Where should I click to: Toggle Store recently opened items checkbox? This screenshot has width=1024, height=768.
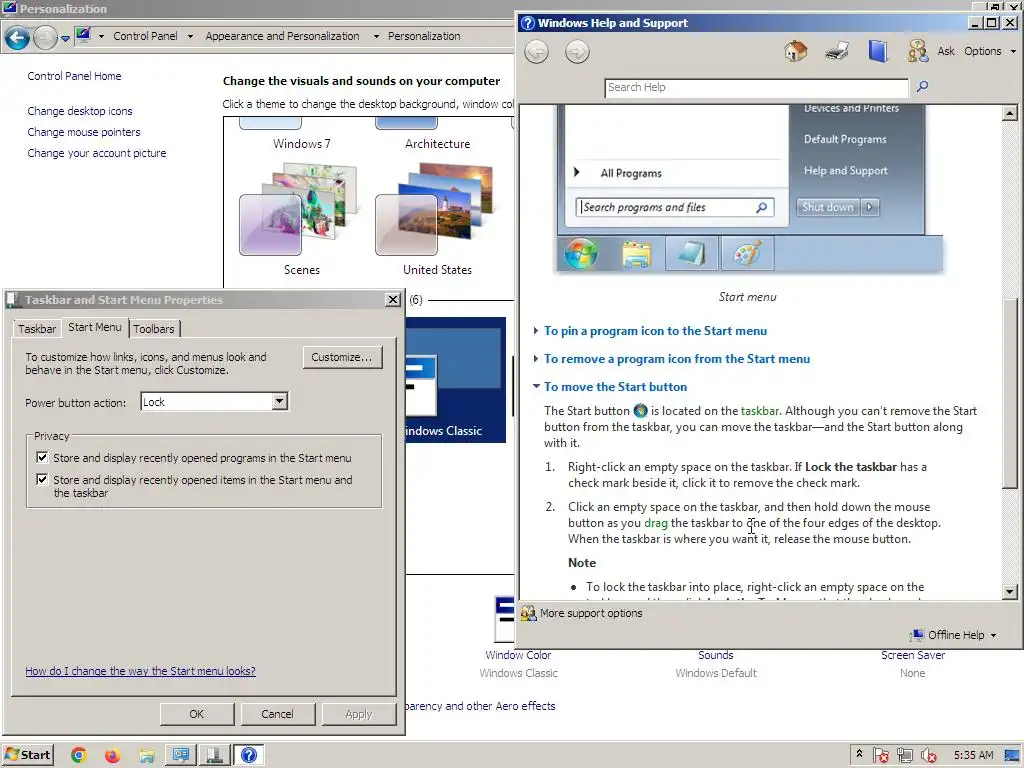42,479
